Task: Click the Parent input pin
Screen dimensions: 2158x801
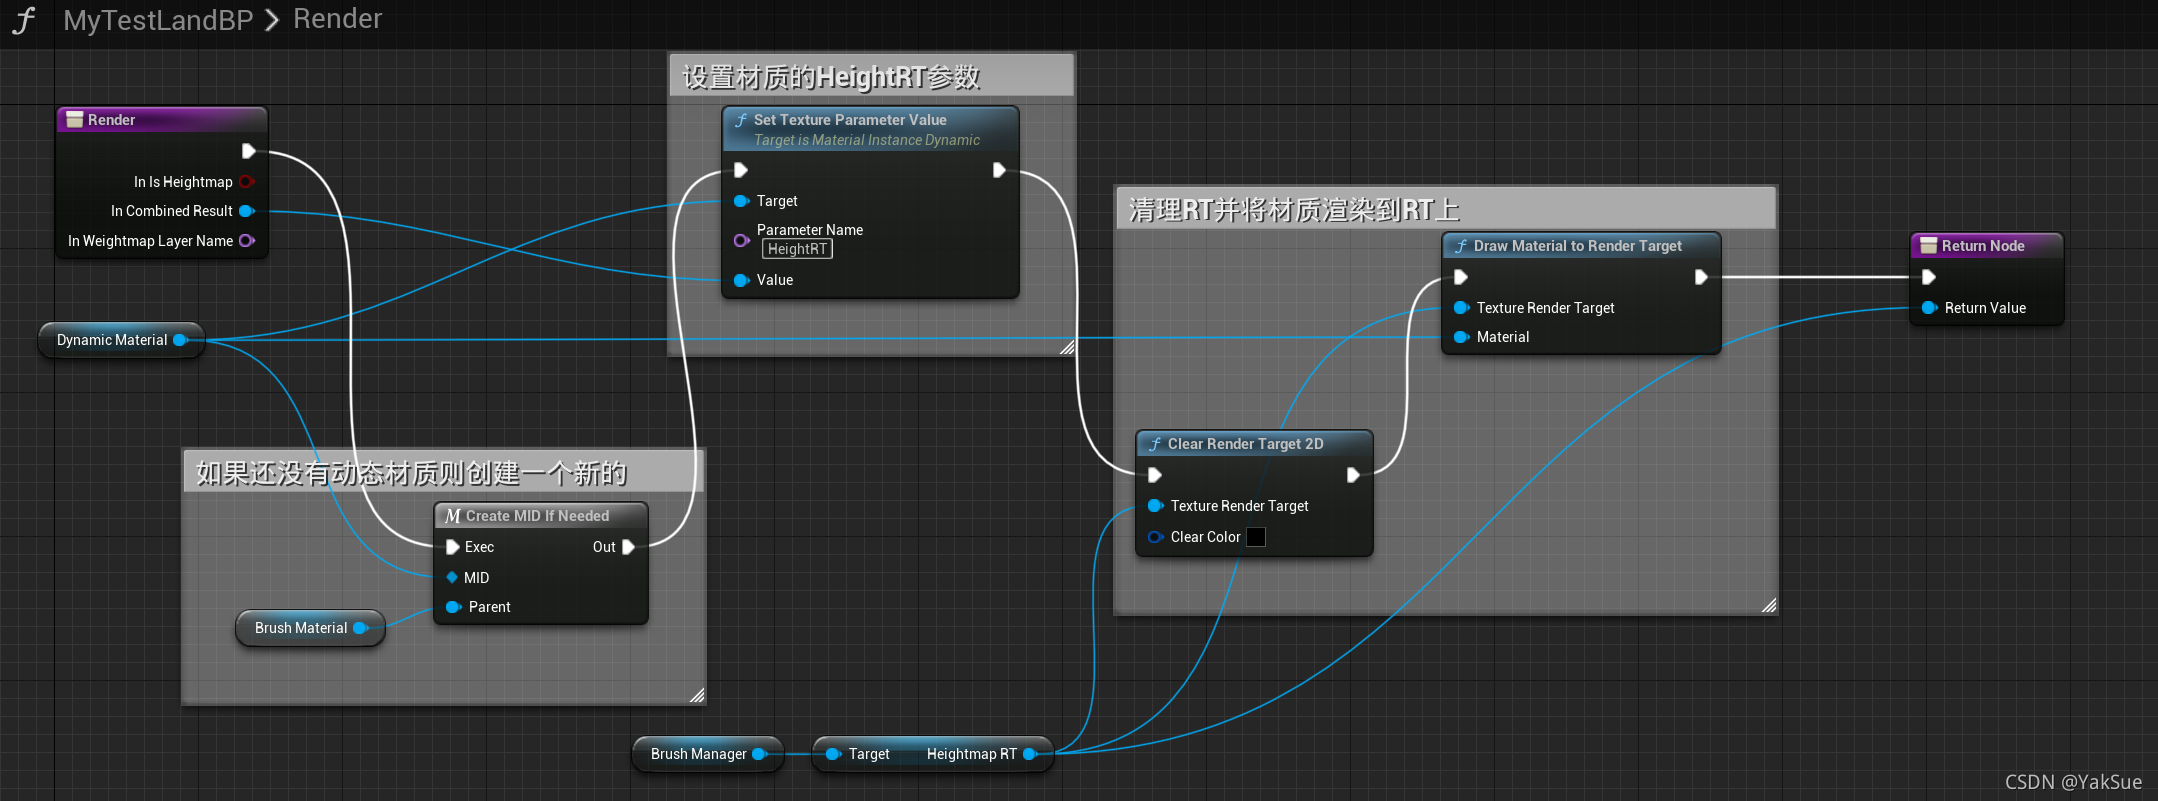Action: [452, 607]
